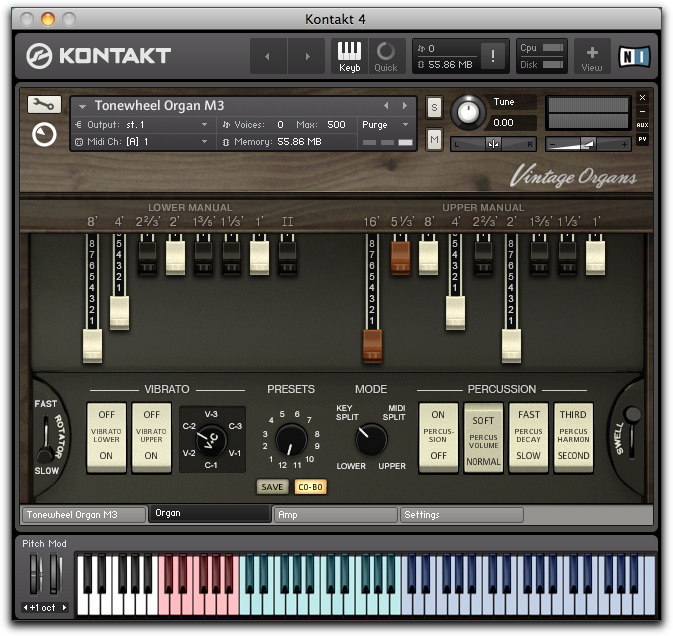This screenshot has height=636, width=673.
Task: Click upper manual 1' drawbar
Action: coord(595,257)
